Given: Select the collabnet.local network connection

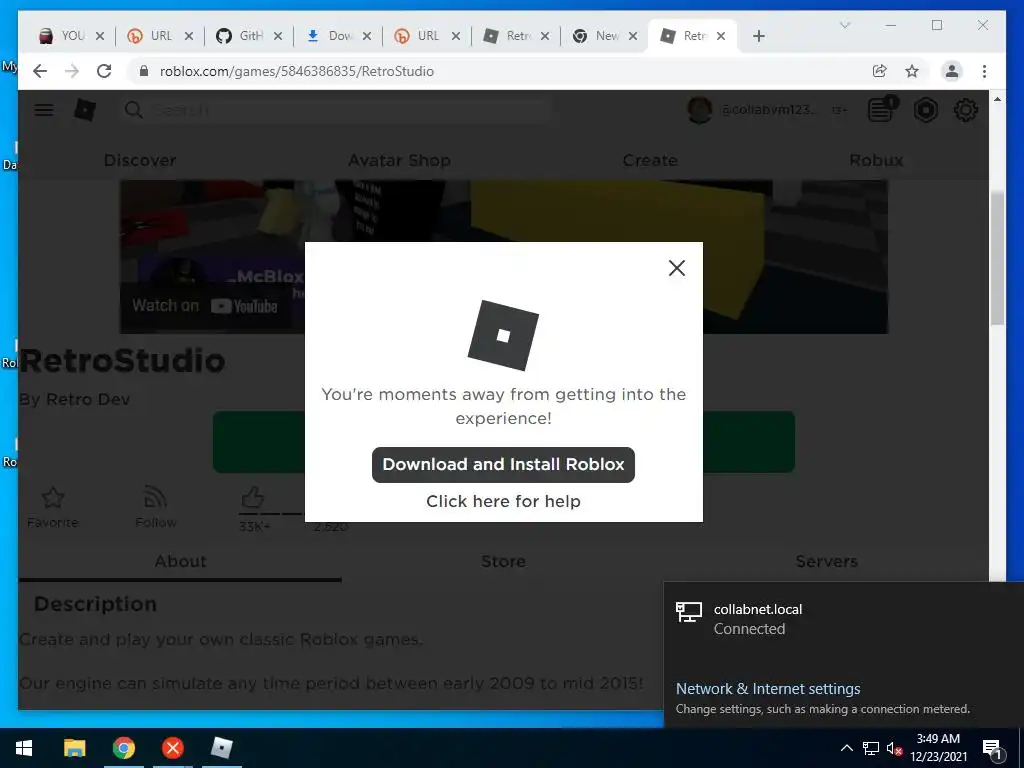Looking at the screenshot, I should [x=843, y=619].
